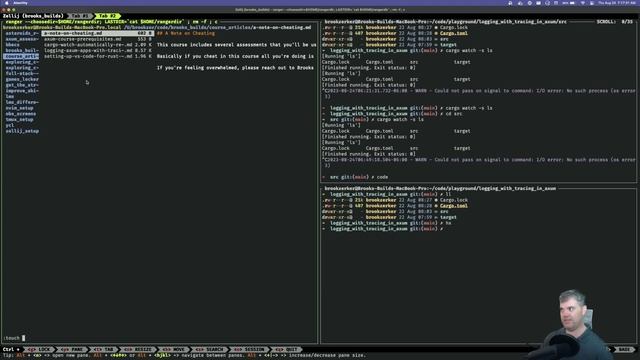Select cargo-watch-automatically-re~.md file row
Image resolution: width=640 pixels, height=360 pixels.
point(98,45)
